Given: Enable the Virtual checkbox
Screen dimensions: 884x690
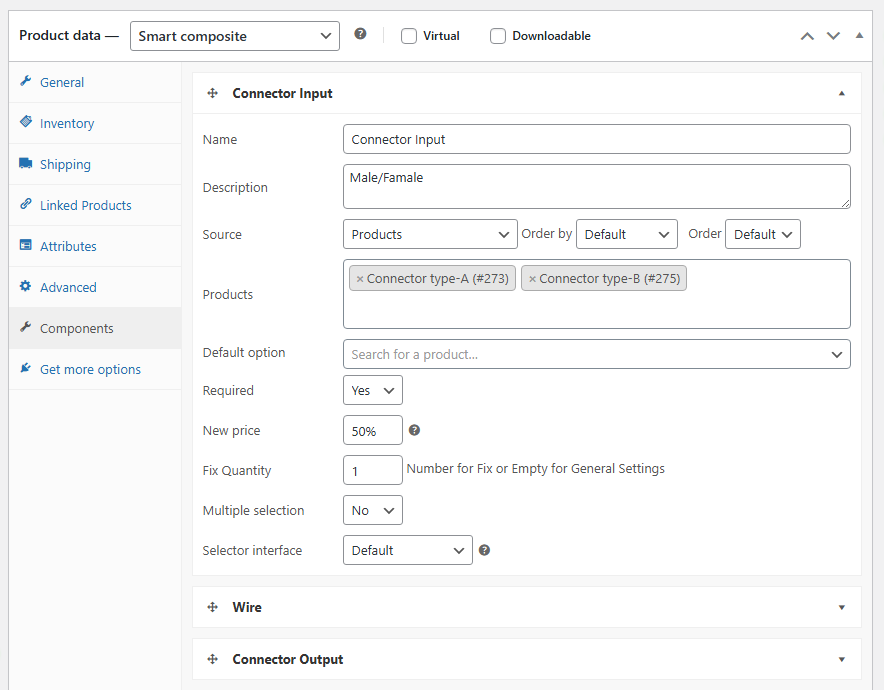Looking at the screenshot, I should click(x=409, y=36).
